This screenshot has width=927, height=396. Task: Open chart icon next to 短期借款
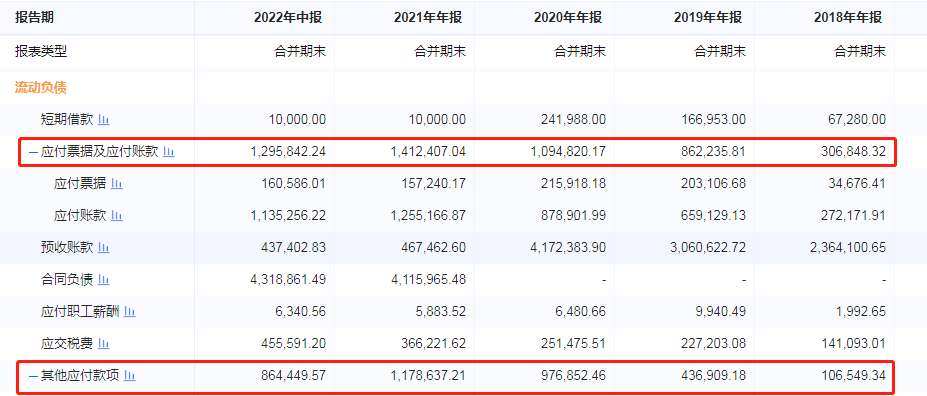click(x=104, y=120)
